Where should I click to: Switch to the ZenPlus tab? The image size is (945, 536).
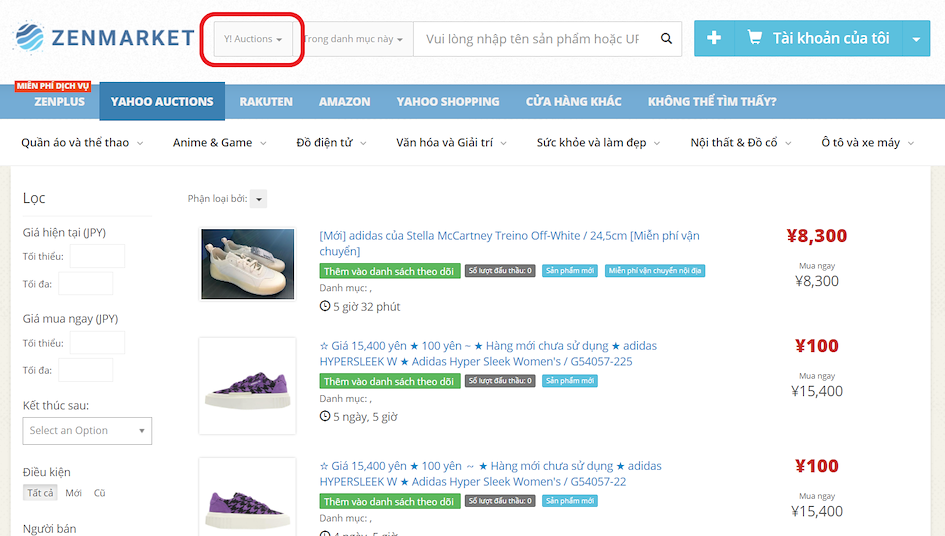pyautogui.click(x=59, y=101)
